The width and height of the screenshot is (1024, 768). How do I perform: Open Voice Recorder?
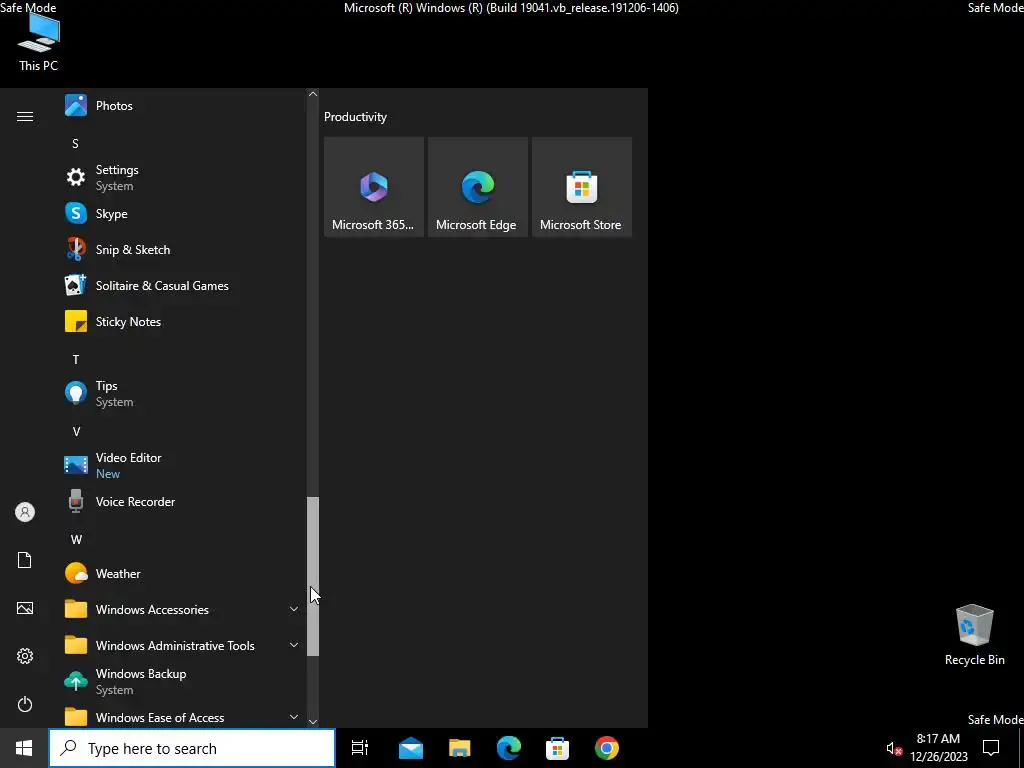pyautogui.click(x=183, y=502)
